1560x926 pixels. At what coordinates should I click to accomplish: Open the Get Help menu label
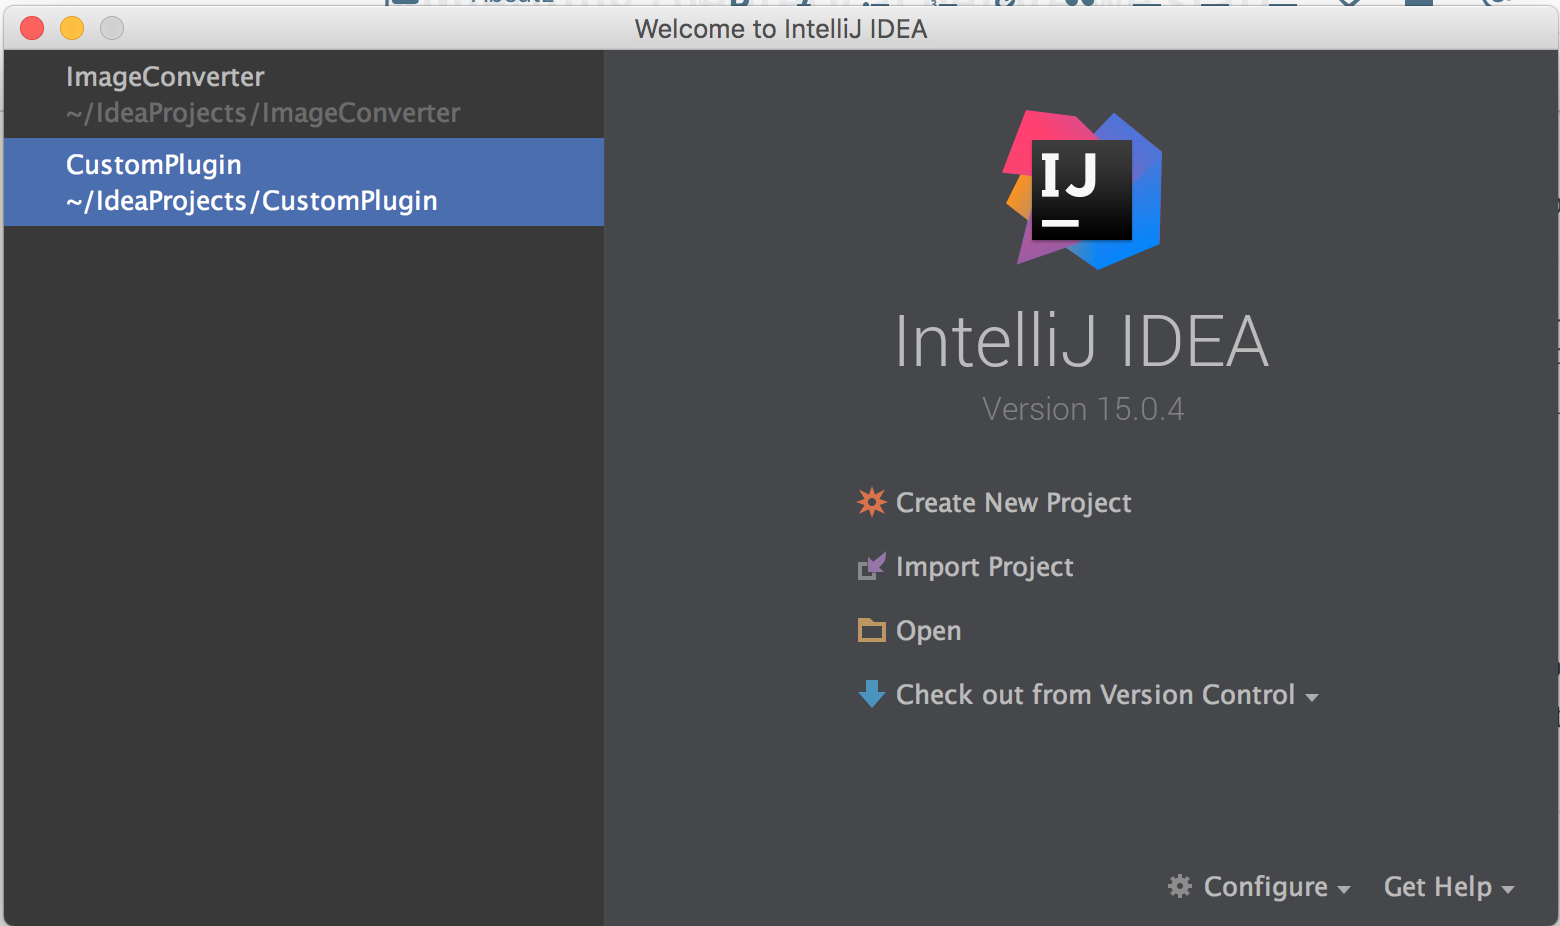click(x=1437, y=887)
